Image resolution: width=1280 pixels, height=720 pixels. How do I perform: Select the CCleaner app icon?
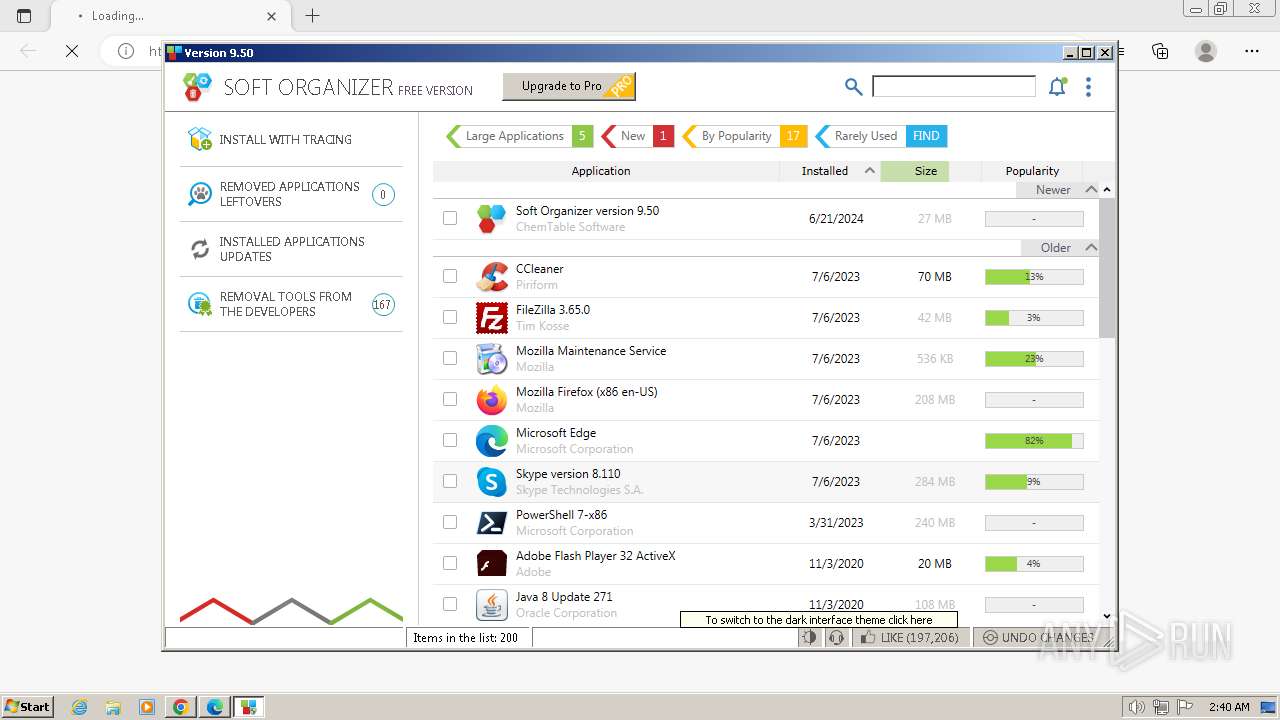pos(492,277)
